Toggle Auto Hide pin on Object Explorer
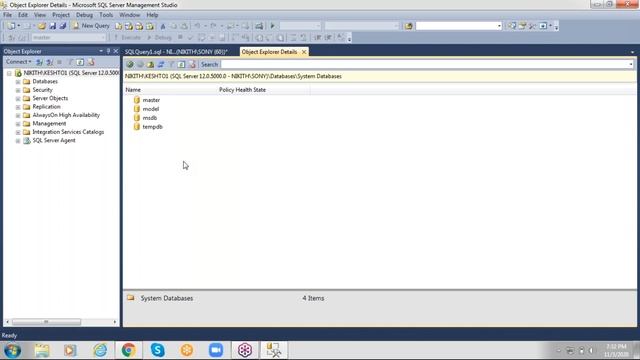This screenshot has height=360, width=640. (108, 51)
